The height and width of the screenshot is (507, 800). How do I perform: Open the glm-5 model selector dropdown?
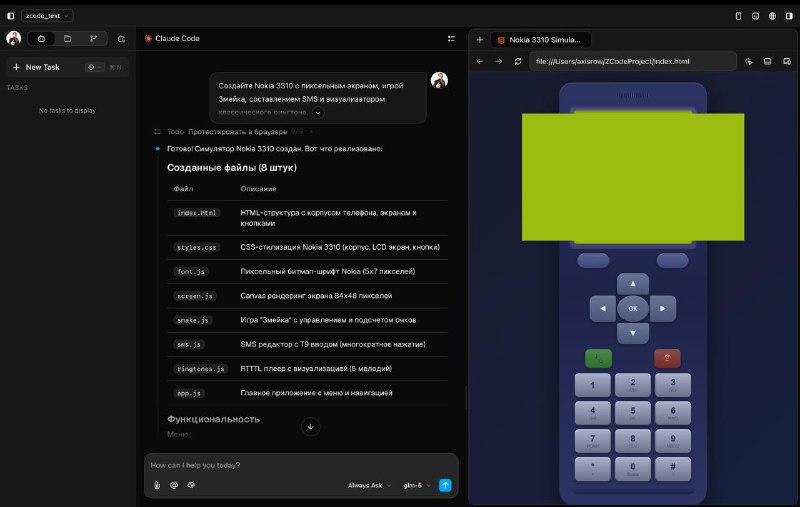click(416, 485)
